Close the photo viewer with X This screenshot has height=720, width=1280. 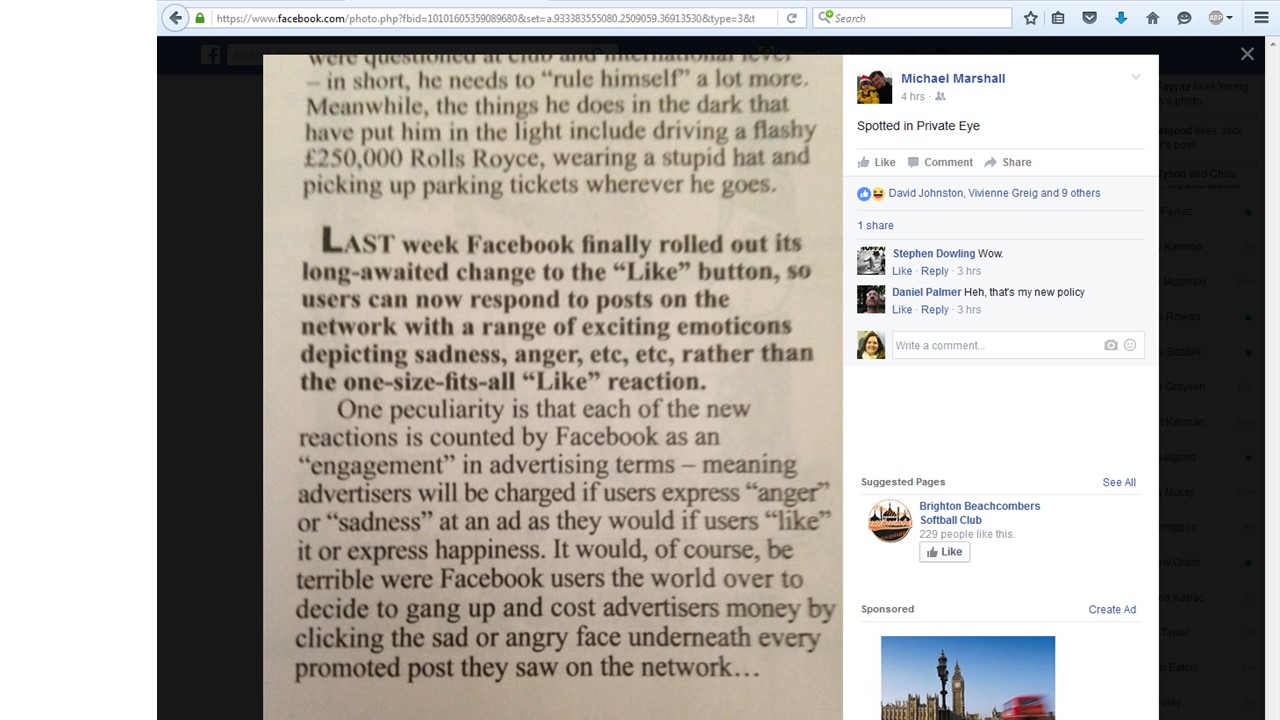point(1247,54)
